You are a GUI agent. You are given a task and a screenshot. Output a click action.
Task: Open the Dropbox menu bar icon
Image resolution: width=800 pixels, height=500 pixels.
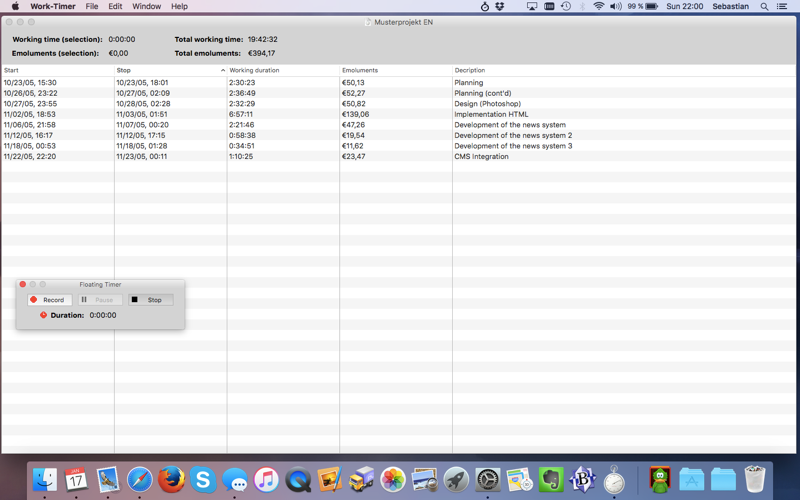click(499, 6)
